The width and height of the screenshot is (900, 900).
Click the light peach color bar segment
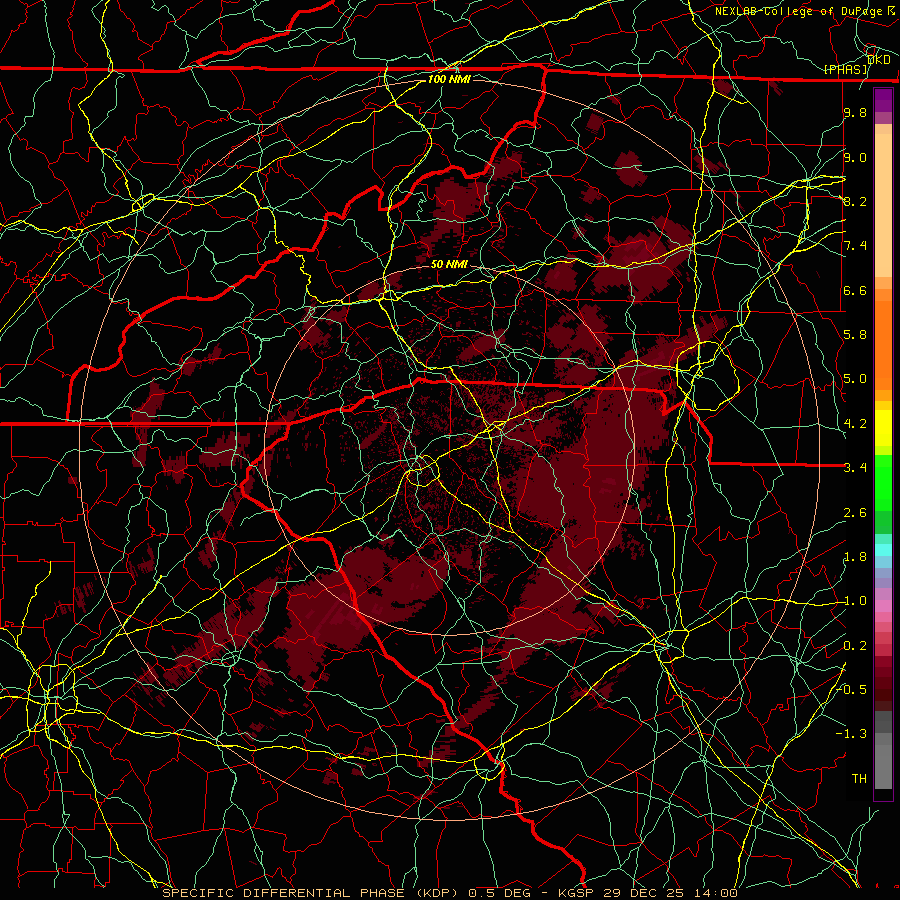883,205
